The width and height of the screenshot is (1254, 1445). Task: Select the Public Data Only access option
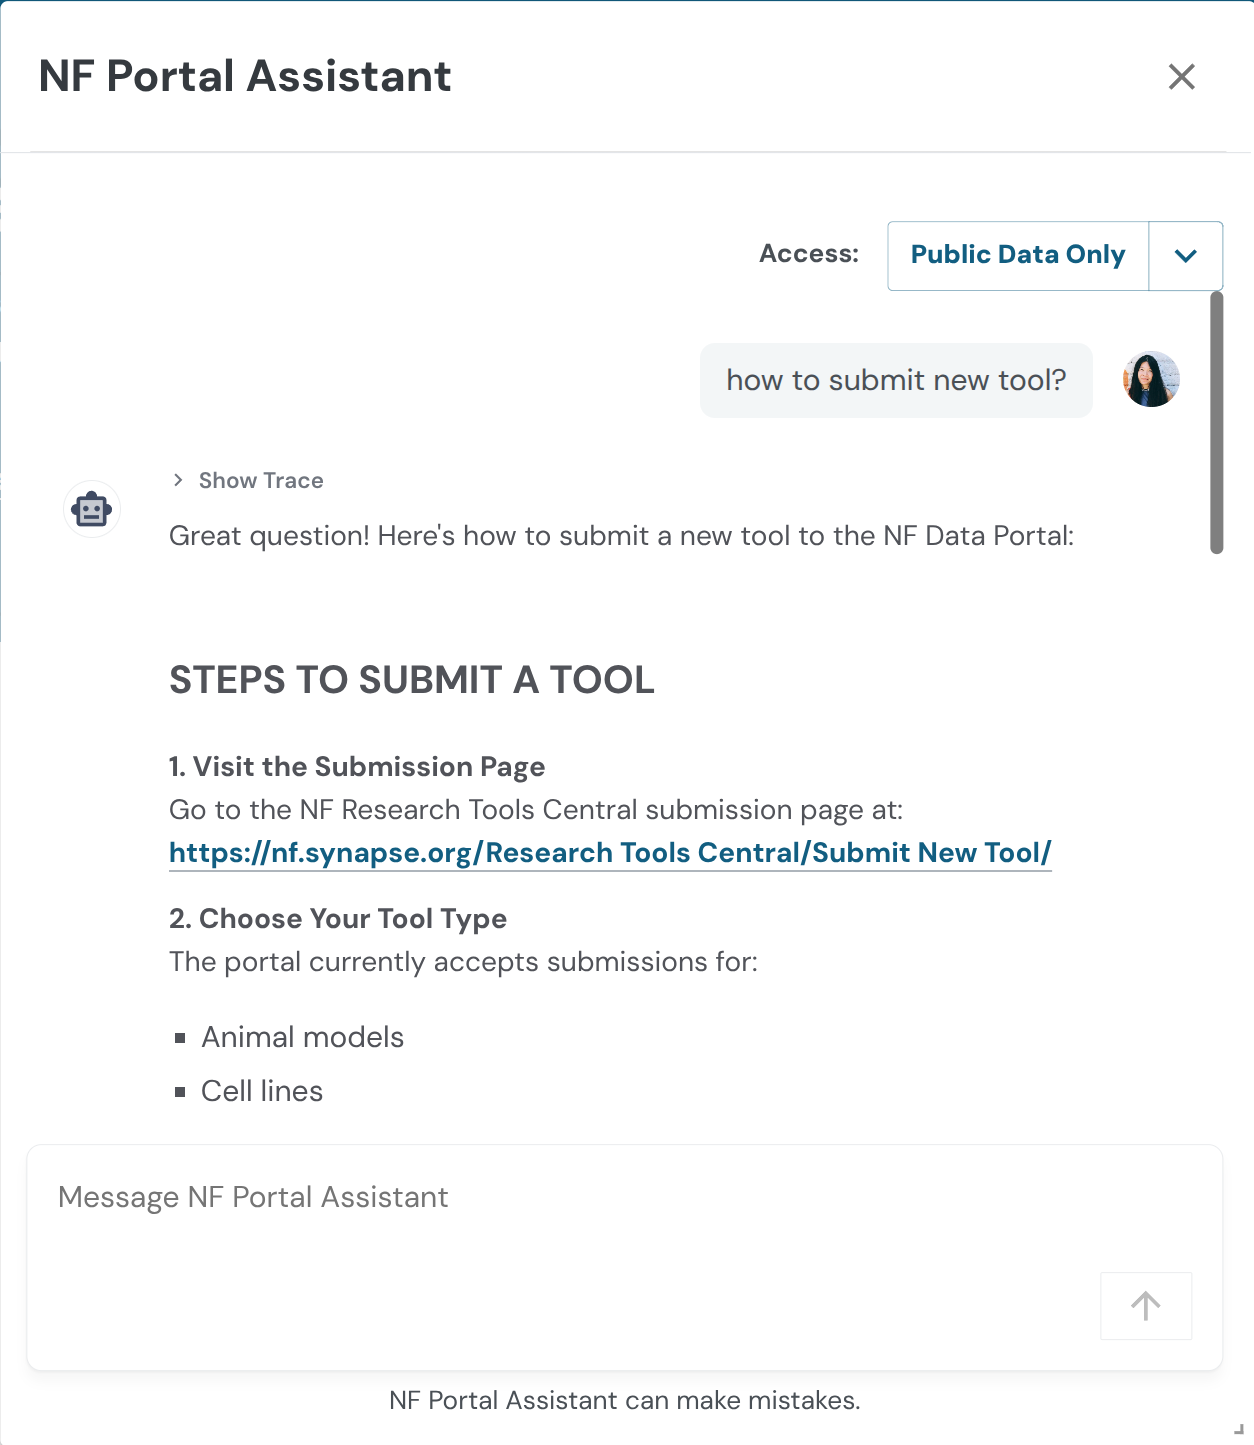click(x=1018, y=256)
